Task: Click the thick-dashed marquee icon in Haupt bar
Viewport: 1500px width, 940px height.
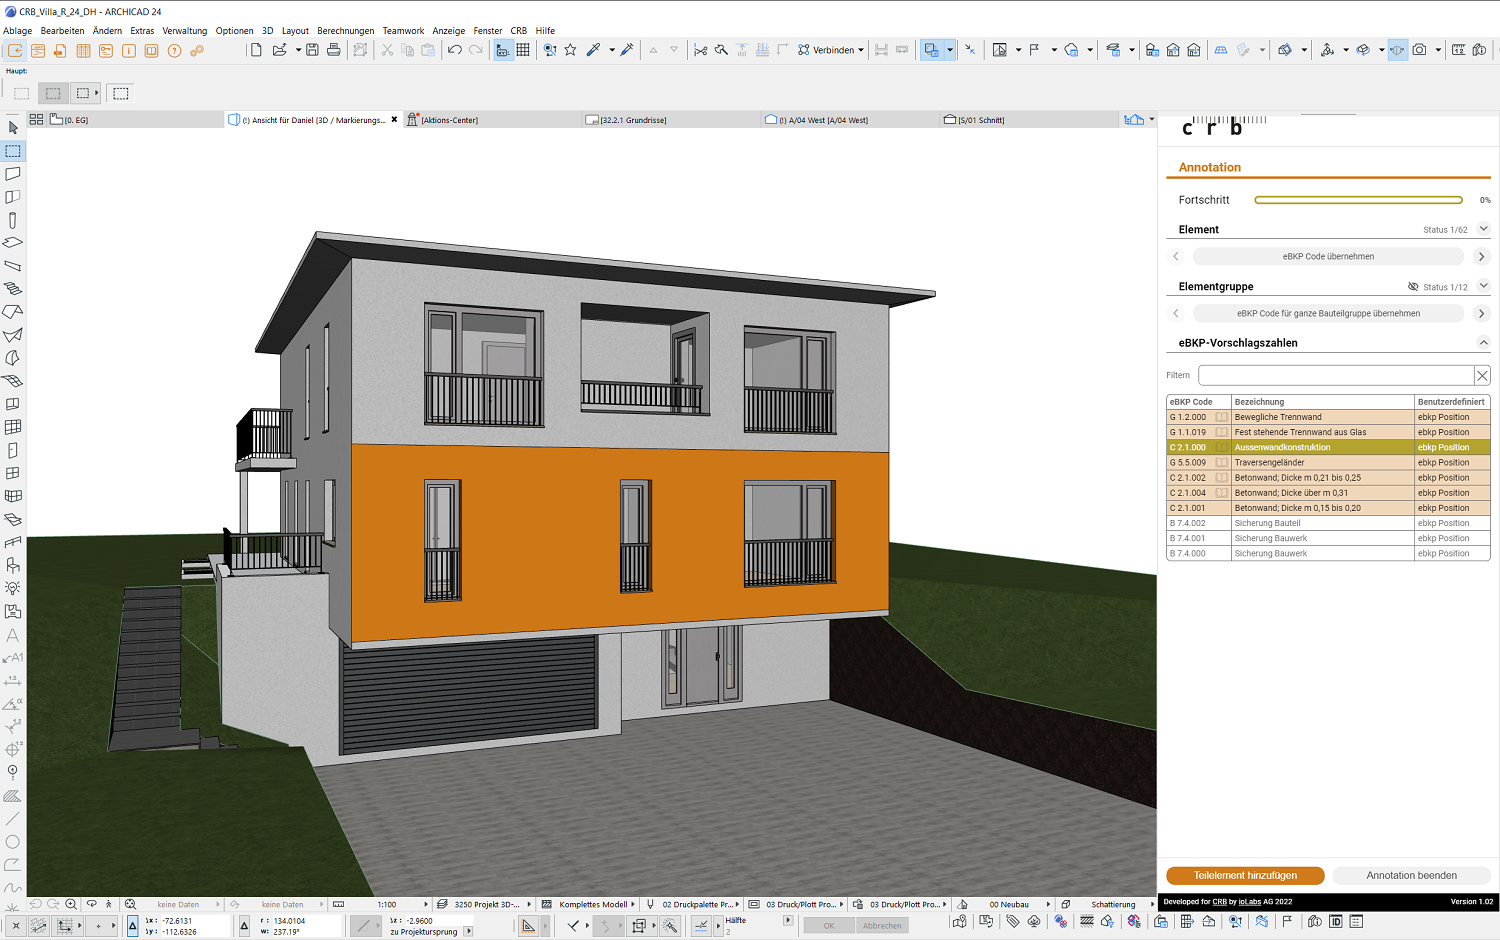Action: [121, 93]
